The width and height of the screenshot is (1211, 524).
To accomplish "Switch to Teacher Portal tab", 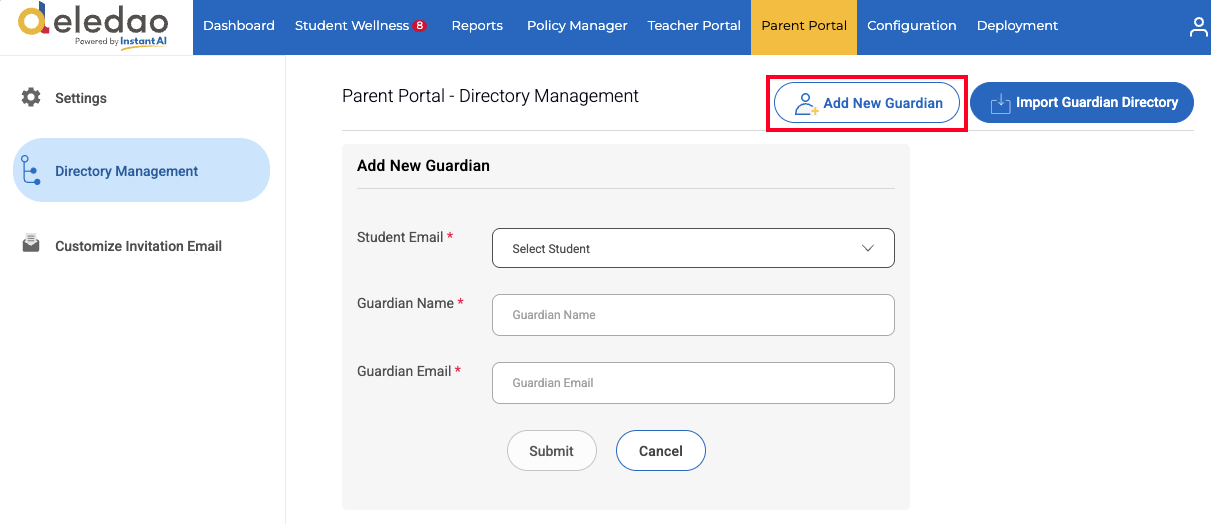I will 694,26.
